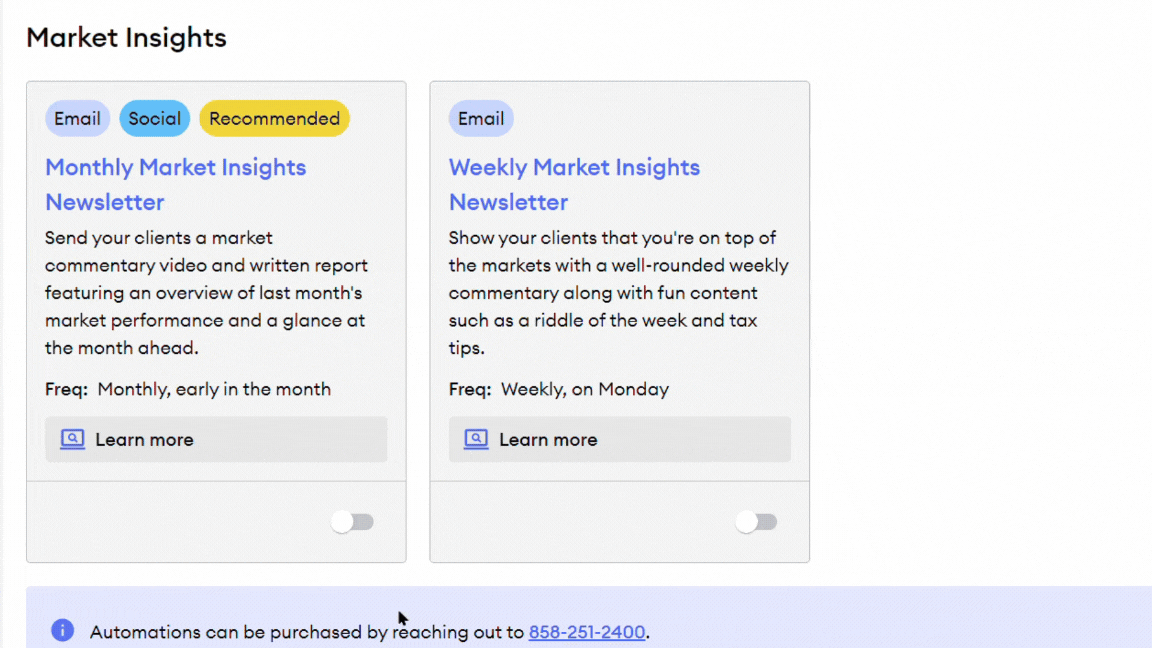This screenshot has height=648, width=1152.
Task: Select the Social tag on the Monthly card
Action: [154, 118]
